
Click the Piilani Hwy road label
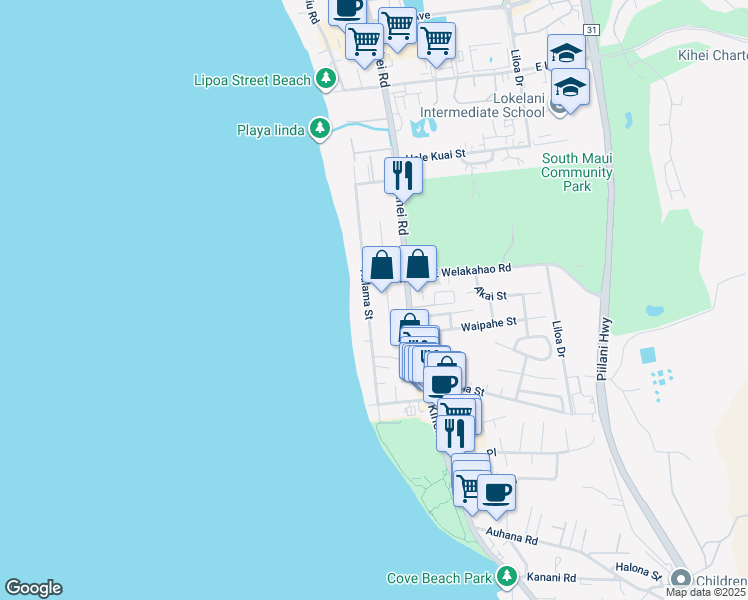[x=603, y=349]
